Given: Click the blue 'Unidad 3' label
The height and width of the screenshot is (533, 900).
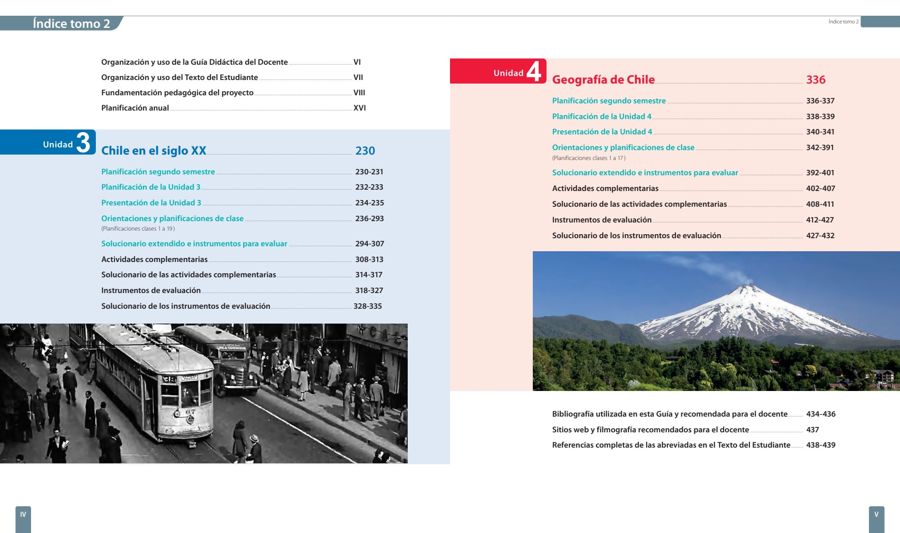Looking at the screenshot, I should click(x=48, y=142).
